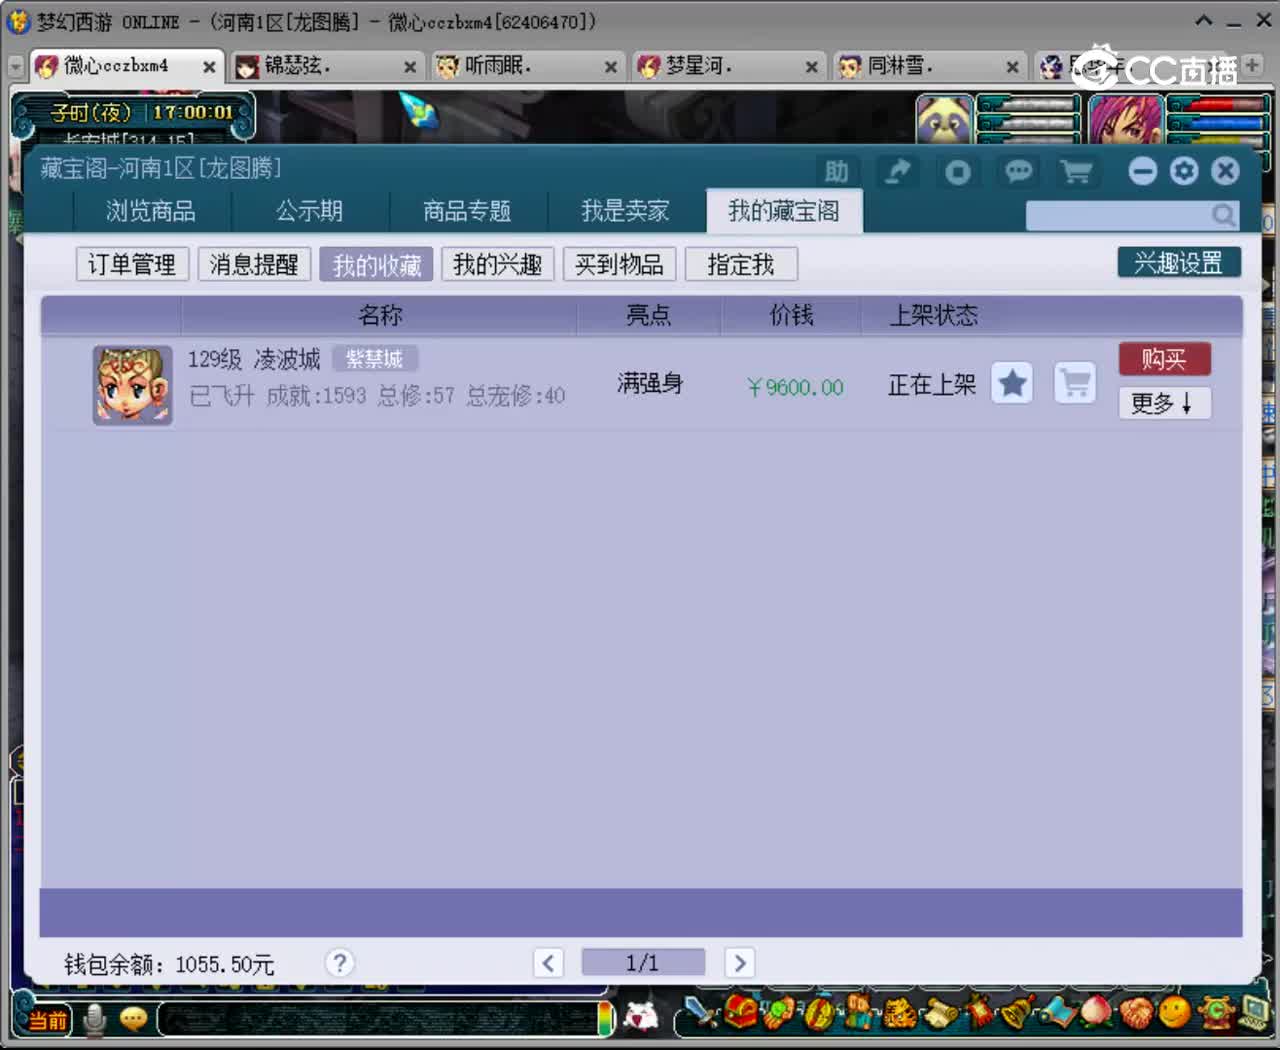Open the 商品专题 tab
The width and height of the screenshot is (1280, 1050).
467,211
